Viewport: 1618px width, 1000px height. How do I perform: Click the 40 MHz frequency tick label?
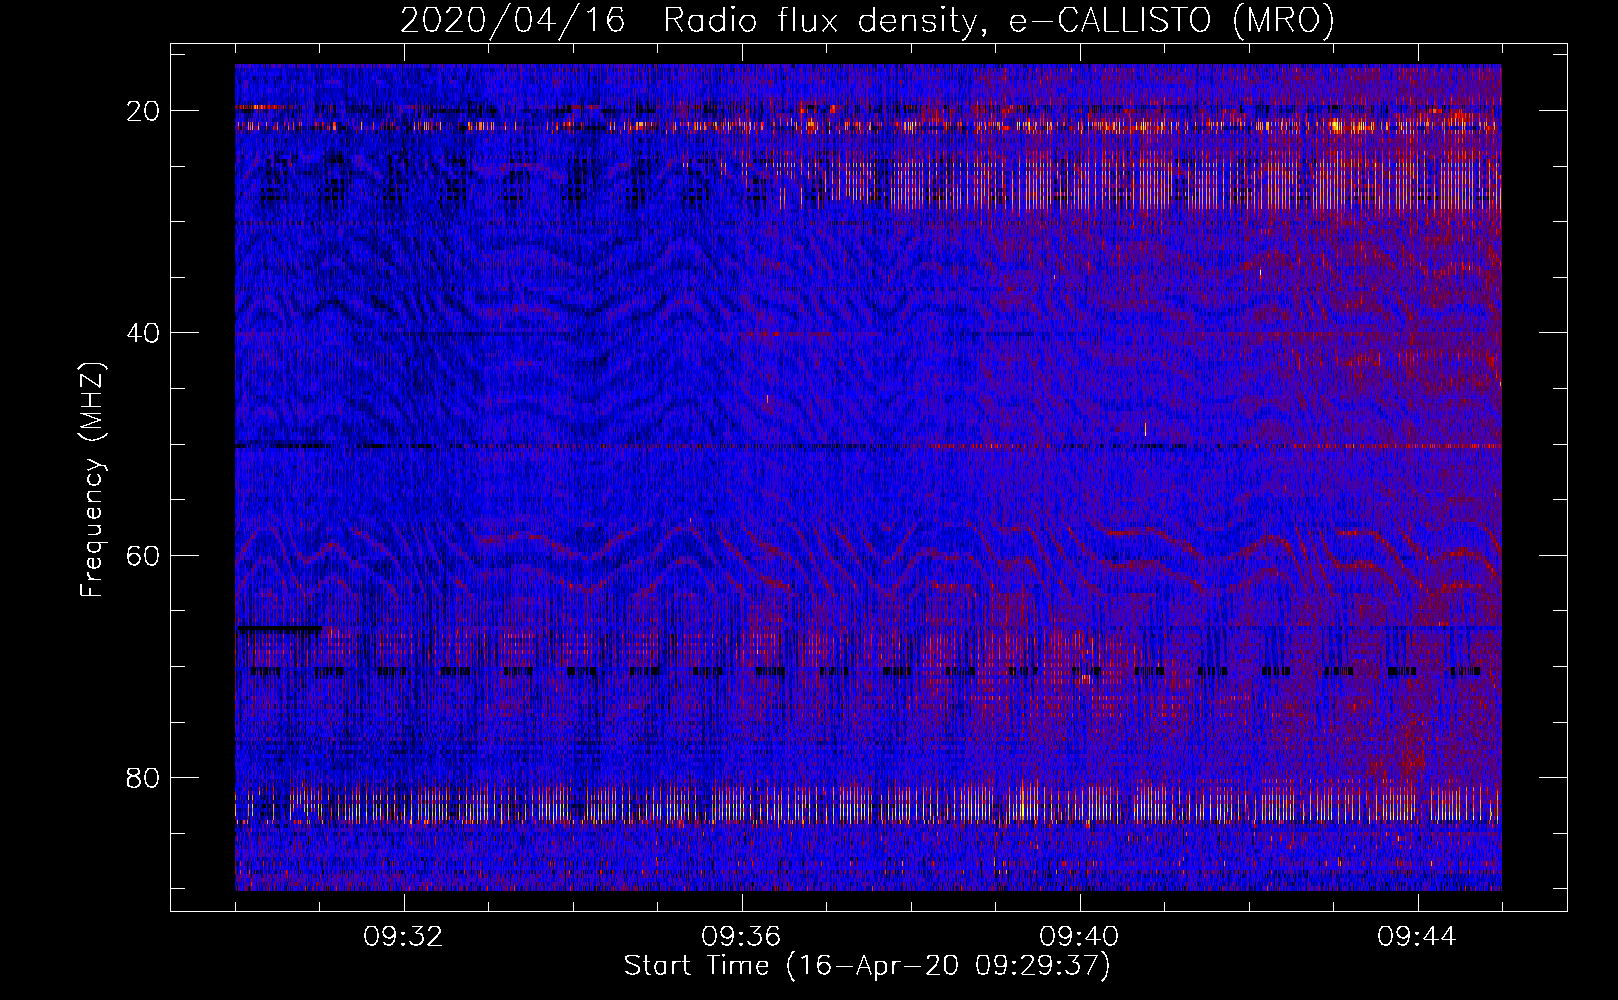pyautogui.click(x=143, y=333)
